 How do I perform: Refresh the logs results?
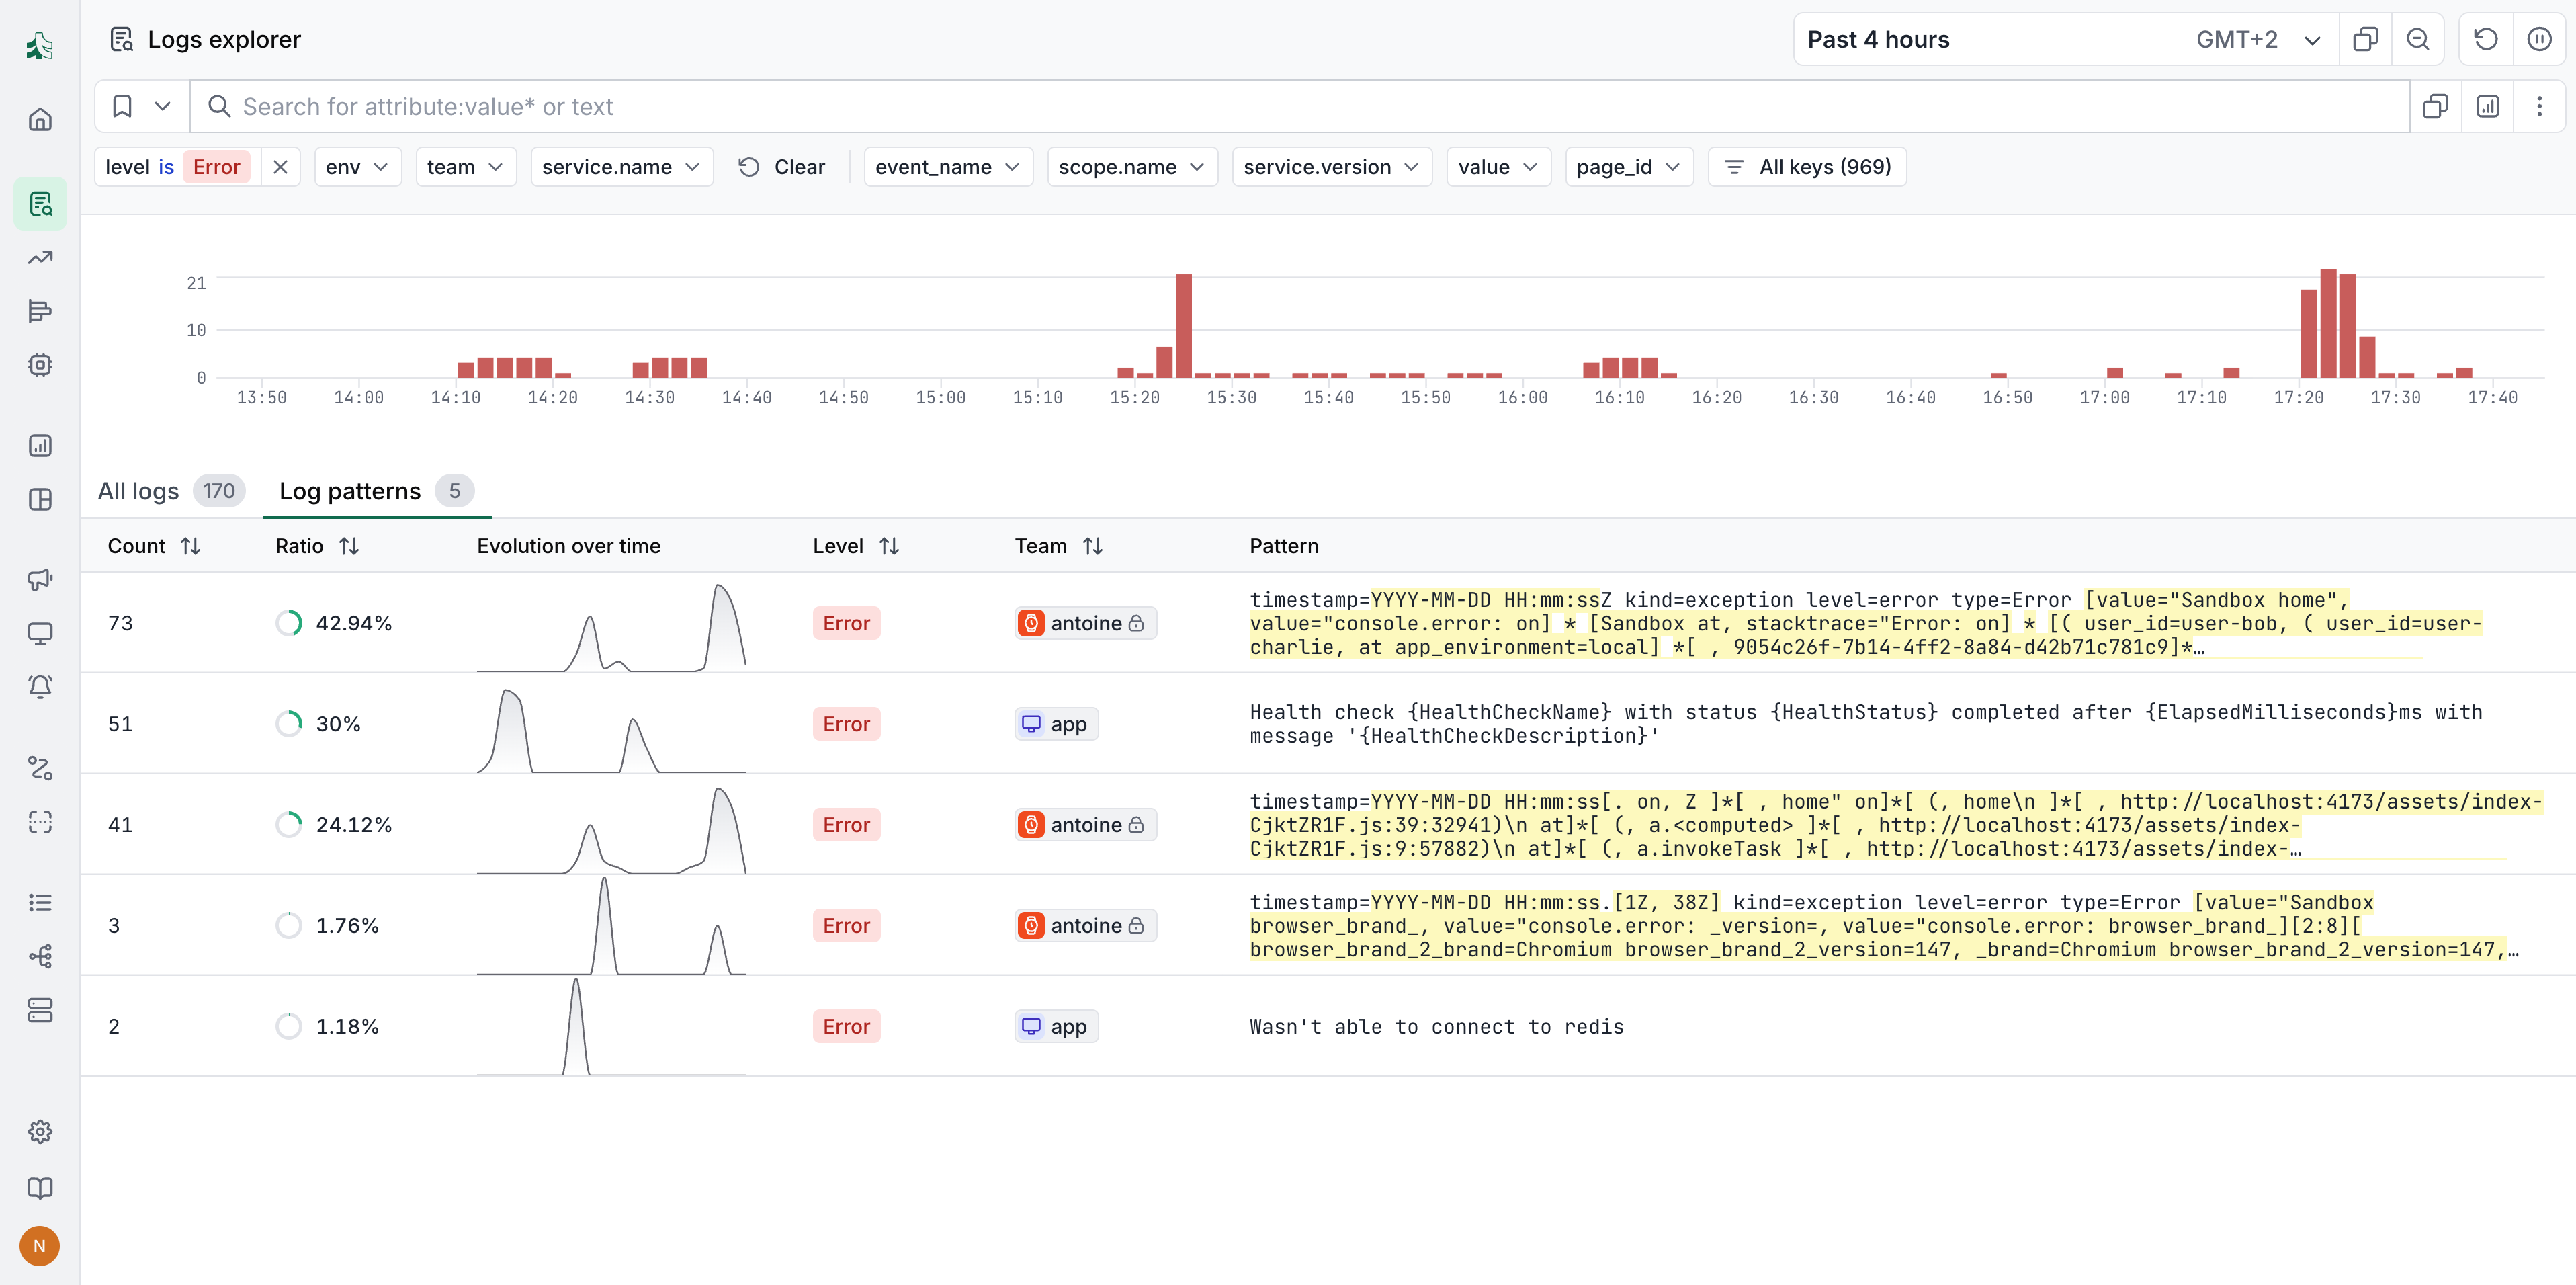click(x=2486, y=39)
